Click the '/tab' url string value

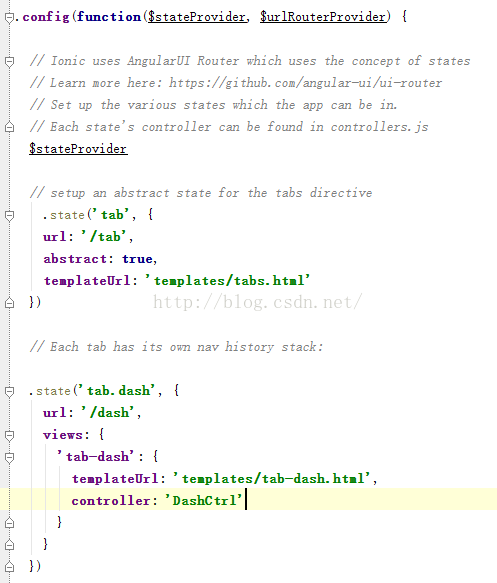(x=104, y=236)
